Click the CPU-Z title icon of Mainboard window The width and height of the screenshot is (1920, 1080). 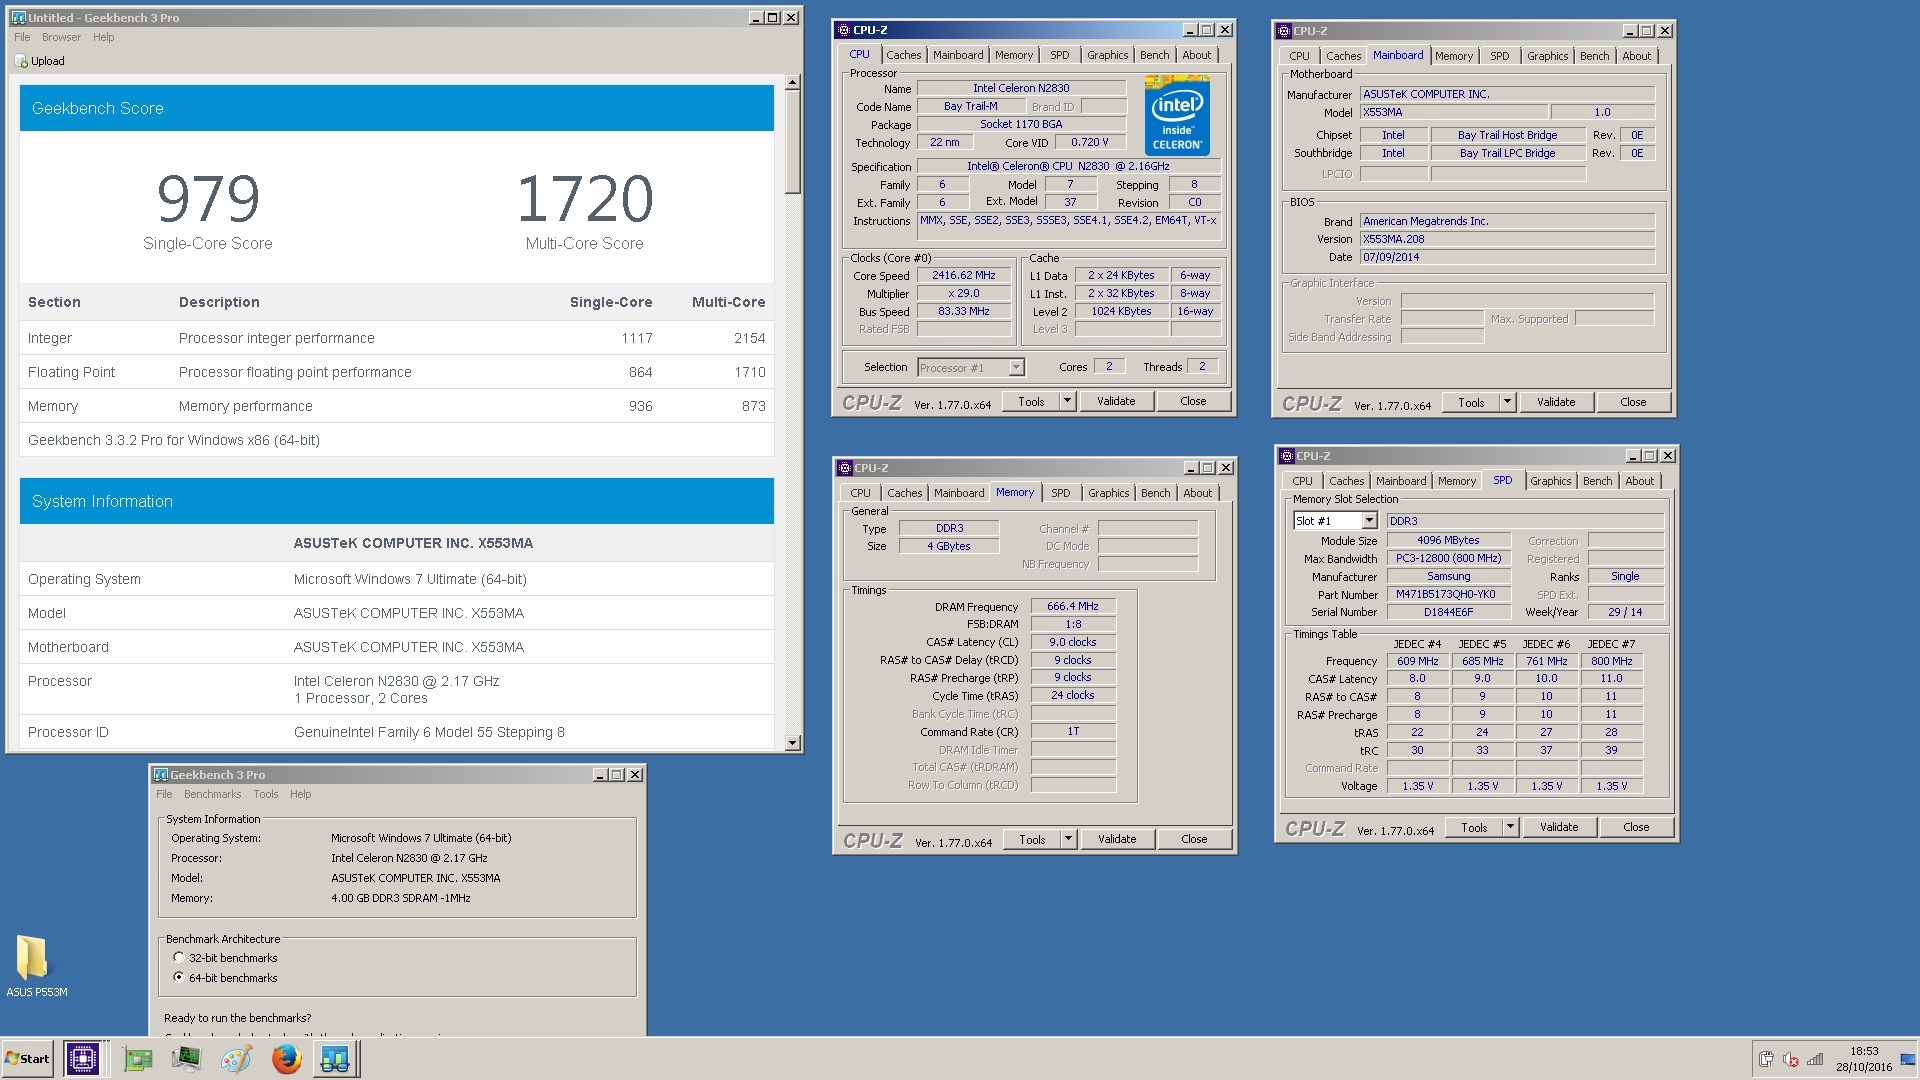point(1284,31)
